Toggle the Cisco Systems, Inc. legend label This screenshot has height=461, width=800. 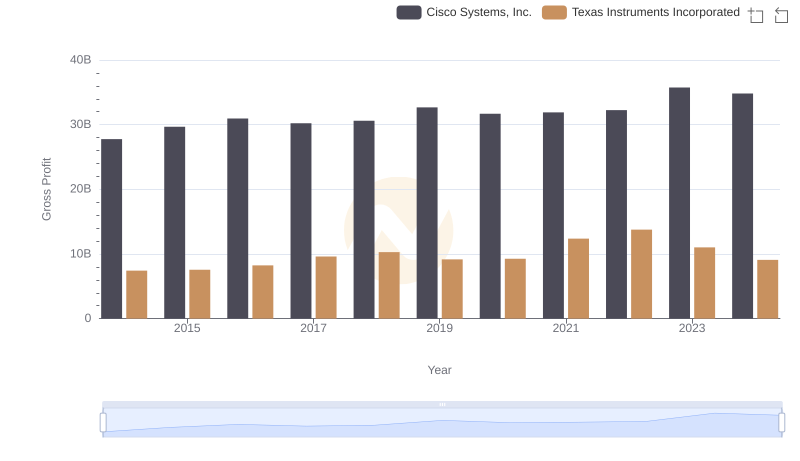point(479,12)
